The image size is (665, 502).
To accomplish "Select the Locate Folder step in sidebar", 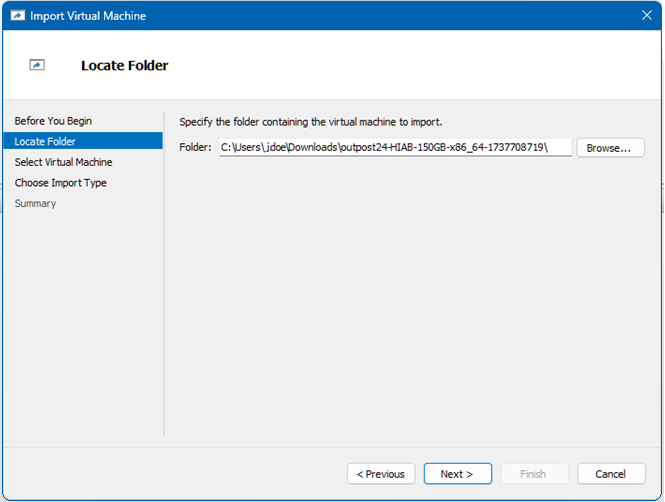I will pyautogui.click(x=45, y=142).
